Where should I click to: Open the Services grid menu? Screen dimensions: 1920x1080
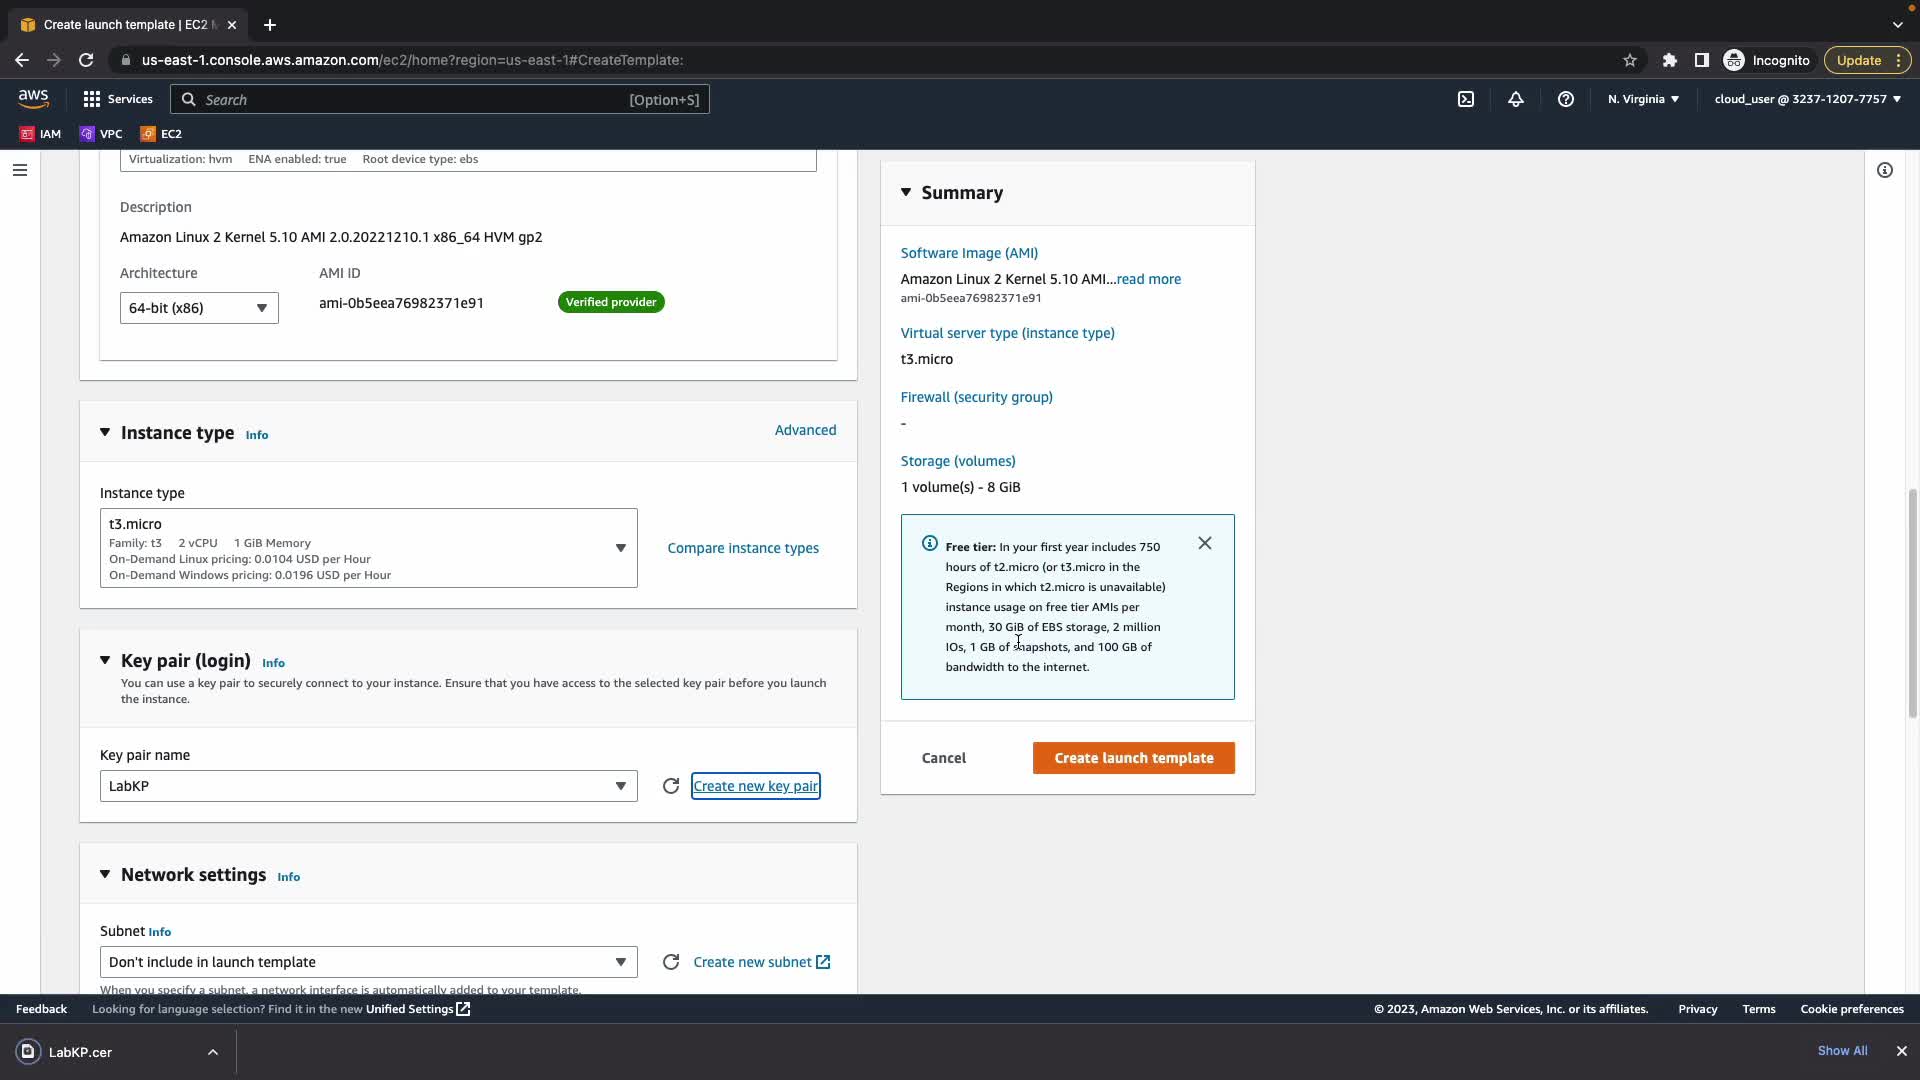click(x=118, y=99)
